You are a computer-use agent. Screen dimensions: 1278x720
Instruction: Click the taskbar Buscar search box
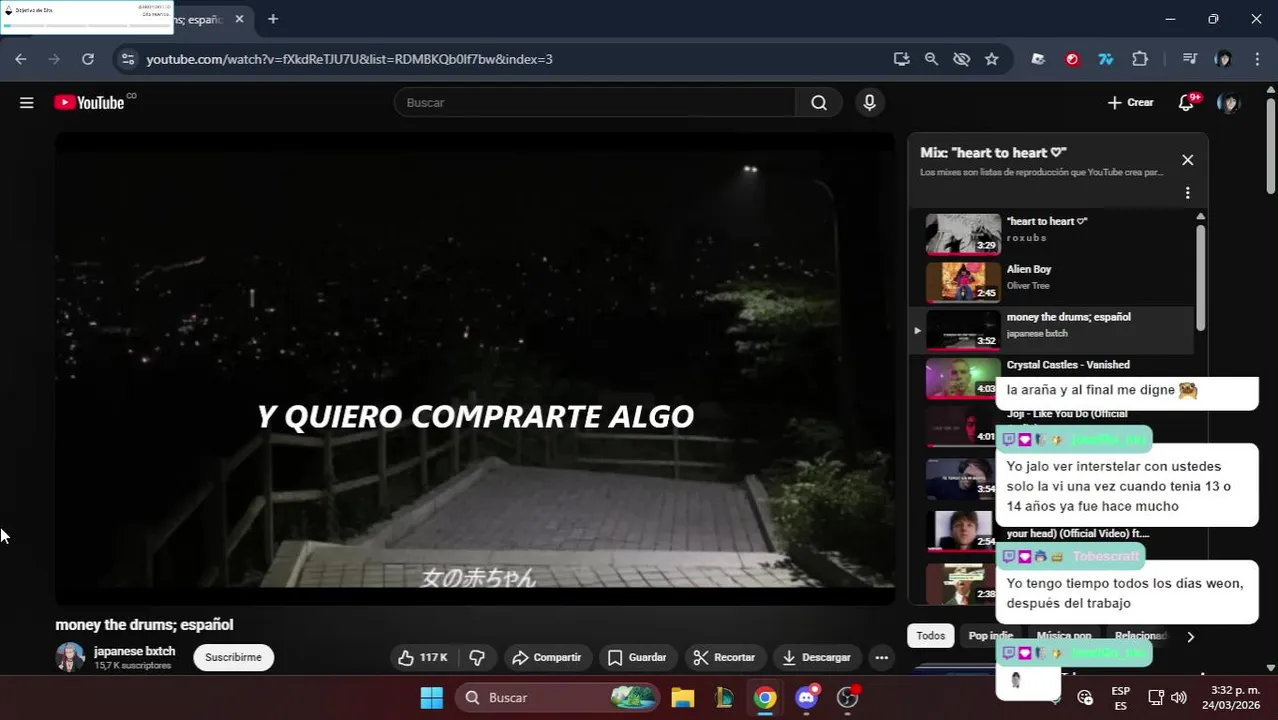(x=558, y=697)
